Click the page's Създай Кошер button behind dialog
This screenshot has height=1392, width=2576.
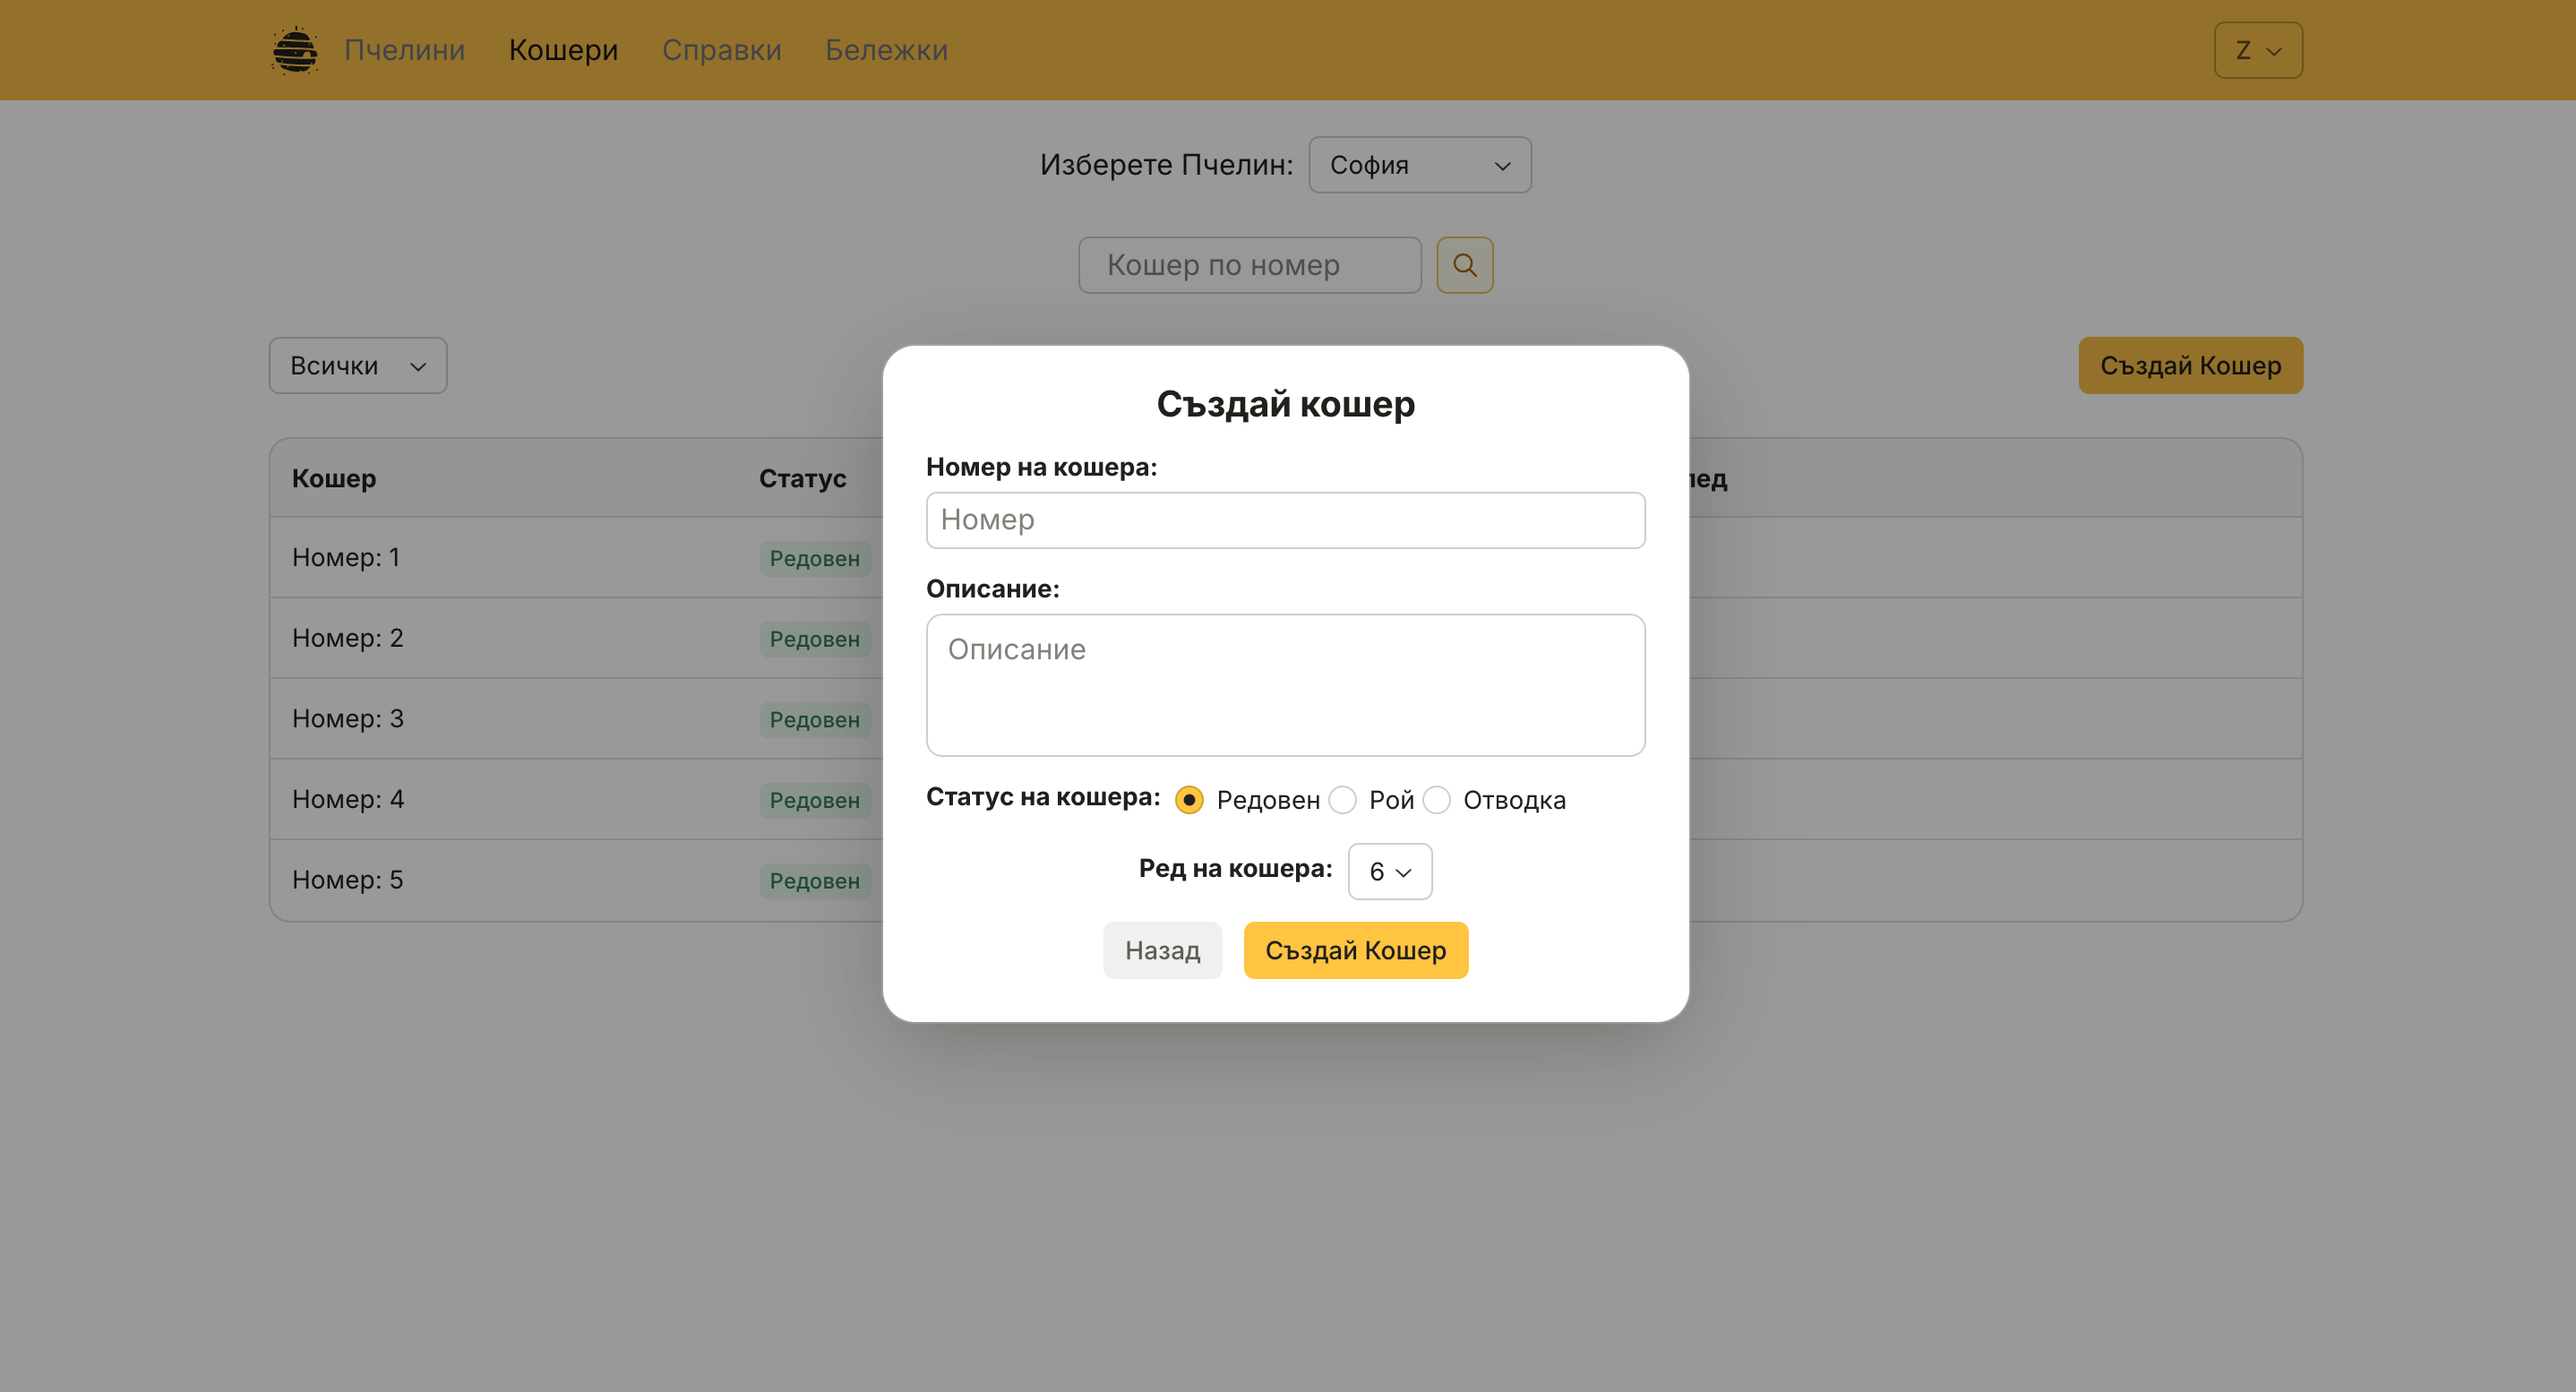pyautogui.click(x=2191, y=366)
